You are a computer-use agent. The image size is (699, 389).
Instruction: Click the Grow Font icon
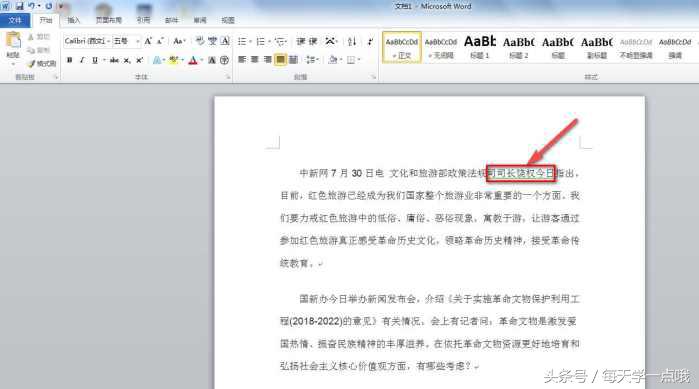tap(148, 41)
